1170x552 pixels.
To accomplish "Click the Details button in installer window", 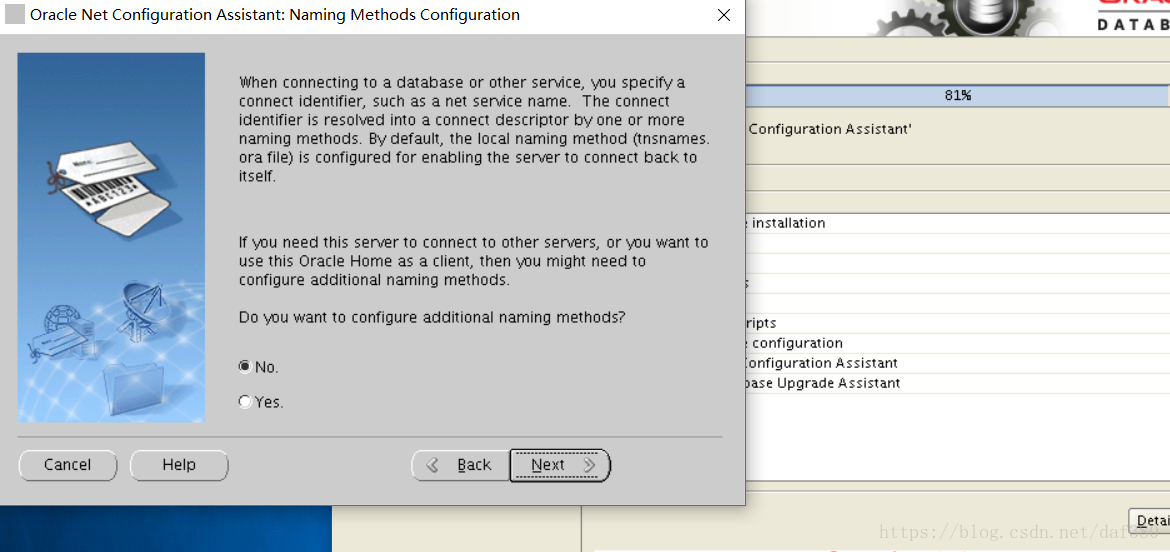I will pyautogui.click(x=1149, y=521).
